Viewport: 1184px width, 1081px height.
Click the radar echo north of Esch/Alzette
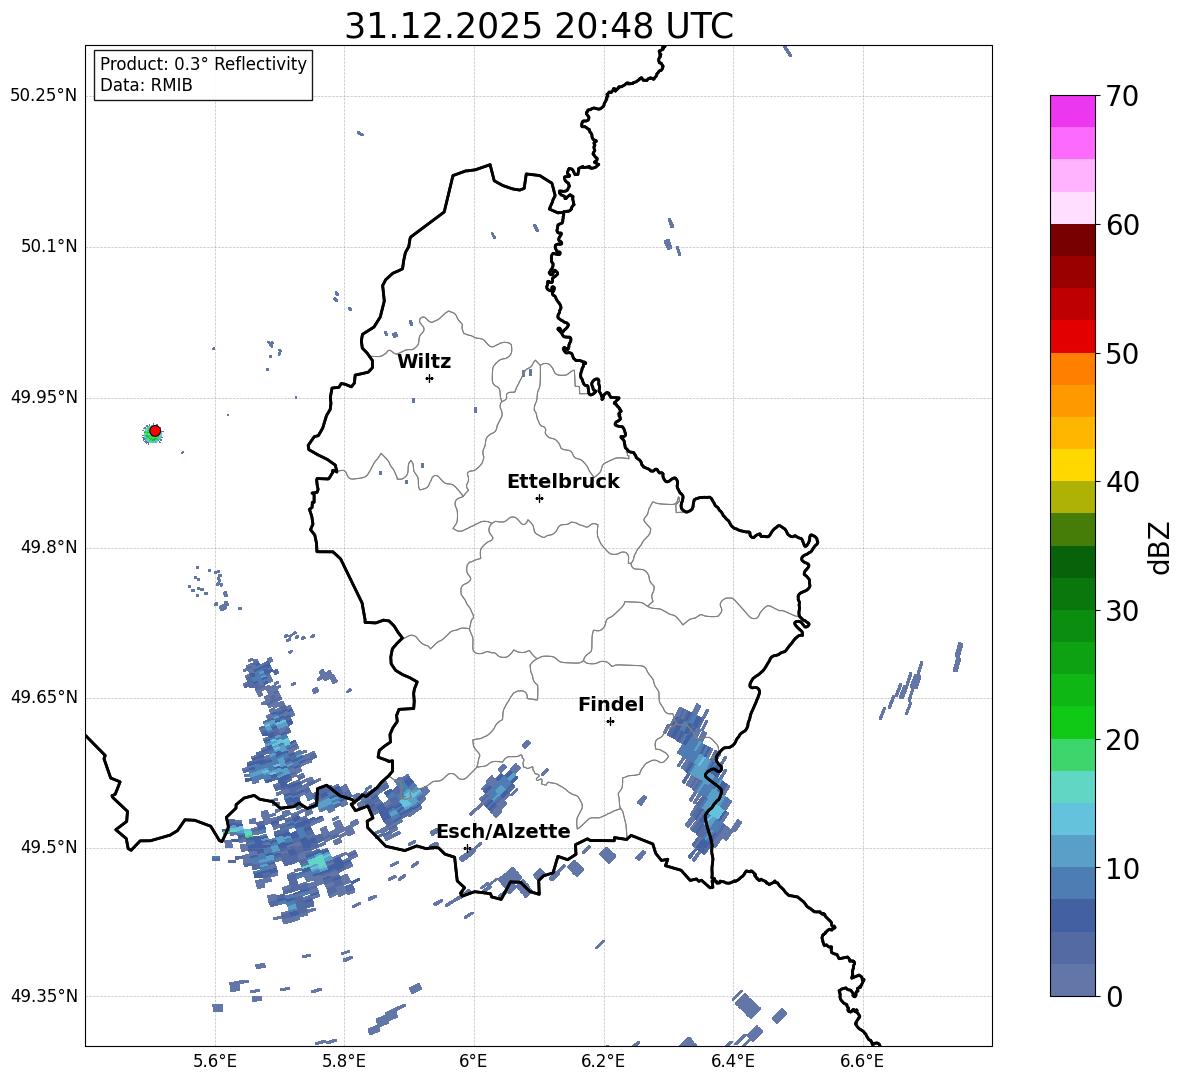tap(501, 790)
